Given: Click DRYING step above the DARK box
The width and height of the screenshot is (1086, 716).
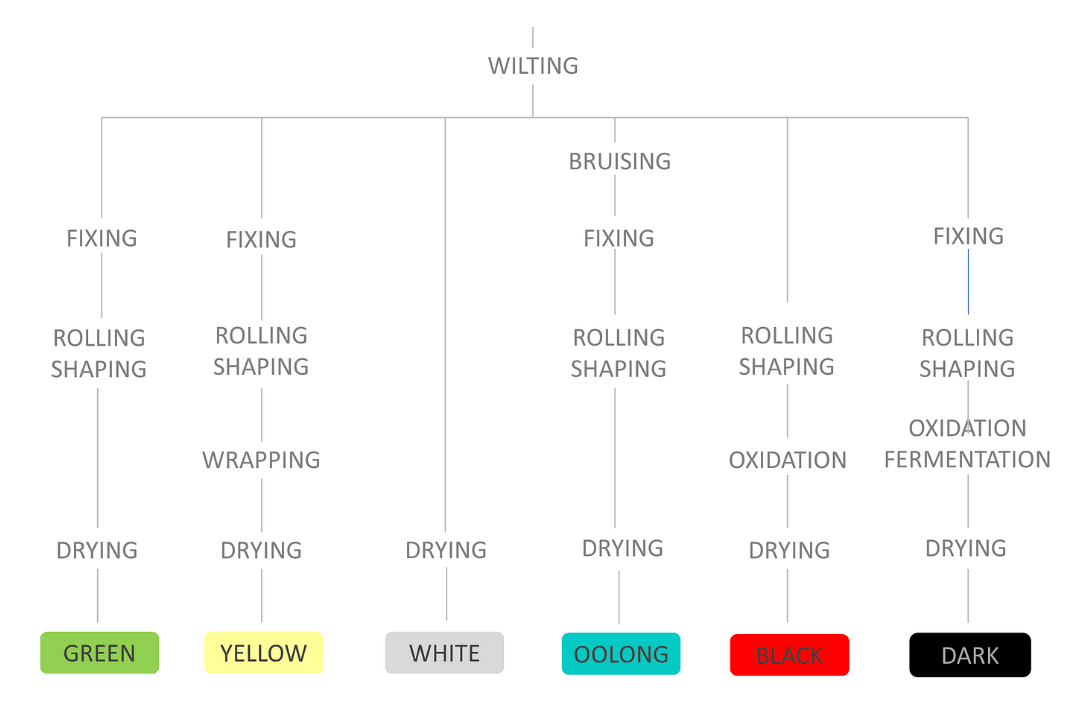Looking at the screenshot, I should (x=966, y=548).
